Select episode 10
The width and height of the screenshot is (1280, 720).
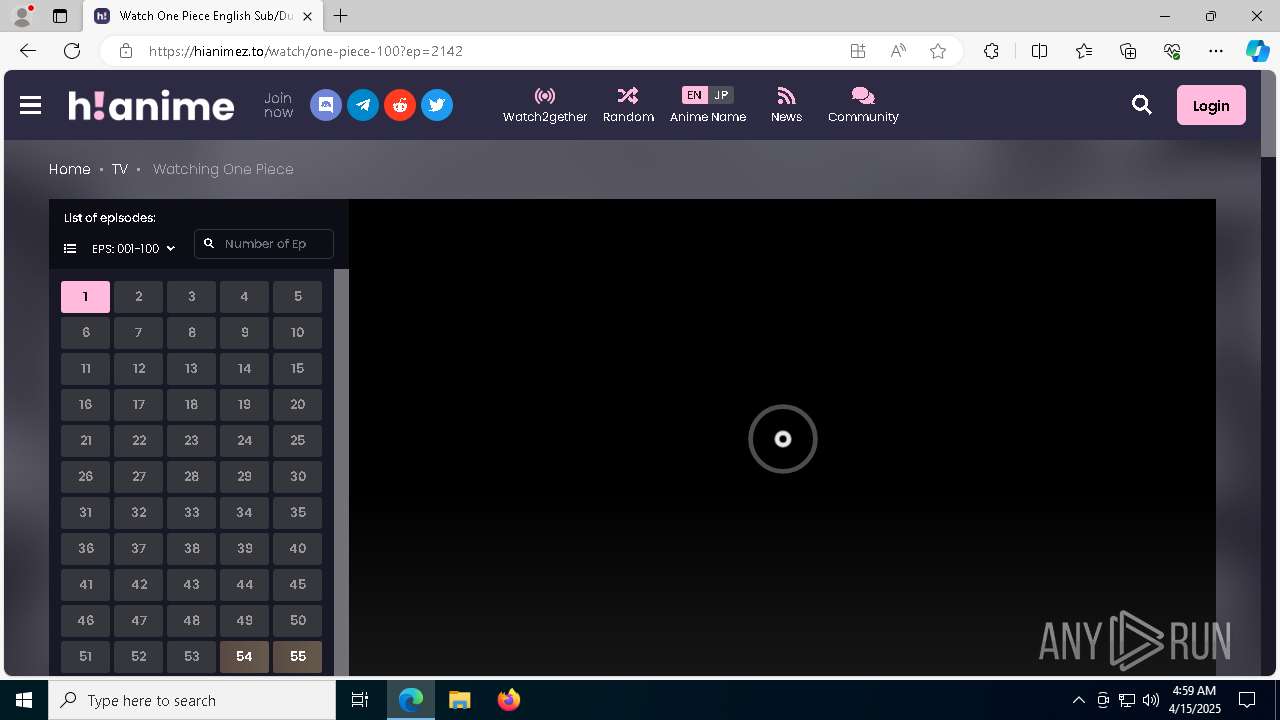pos(297,333)
